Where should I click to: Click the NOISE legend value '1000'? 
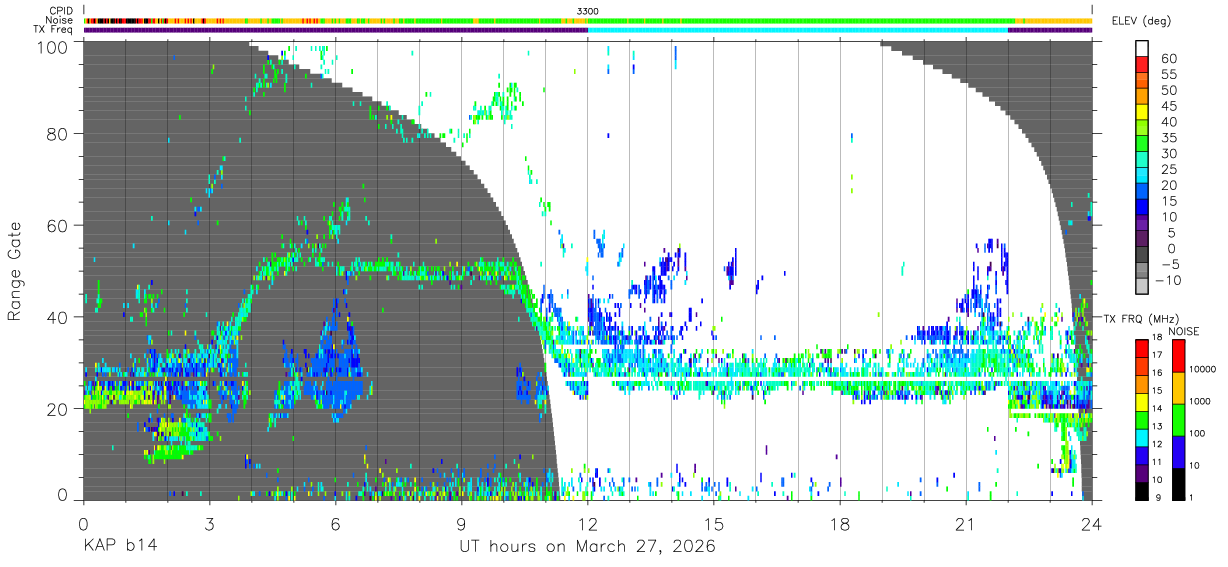point(1199,401)
